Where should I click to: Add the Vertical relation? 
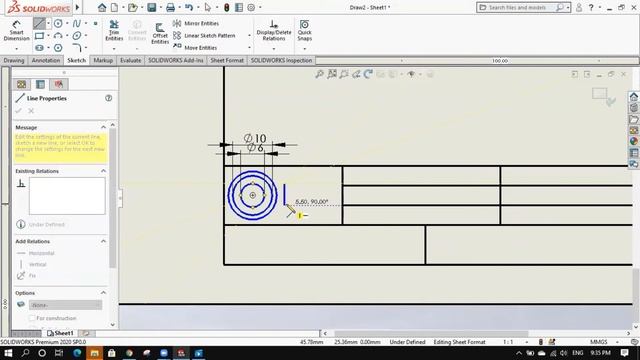coord(33,264)
